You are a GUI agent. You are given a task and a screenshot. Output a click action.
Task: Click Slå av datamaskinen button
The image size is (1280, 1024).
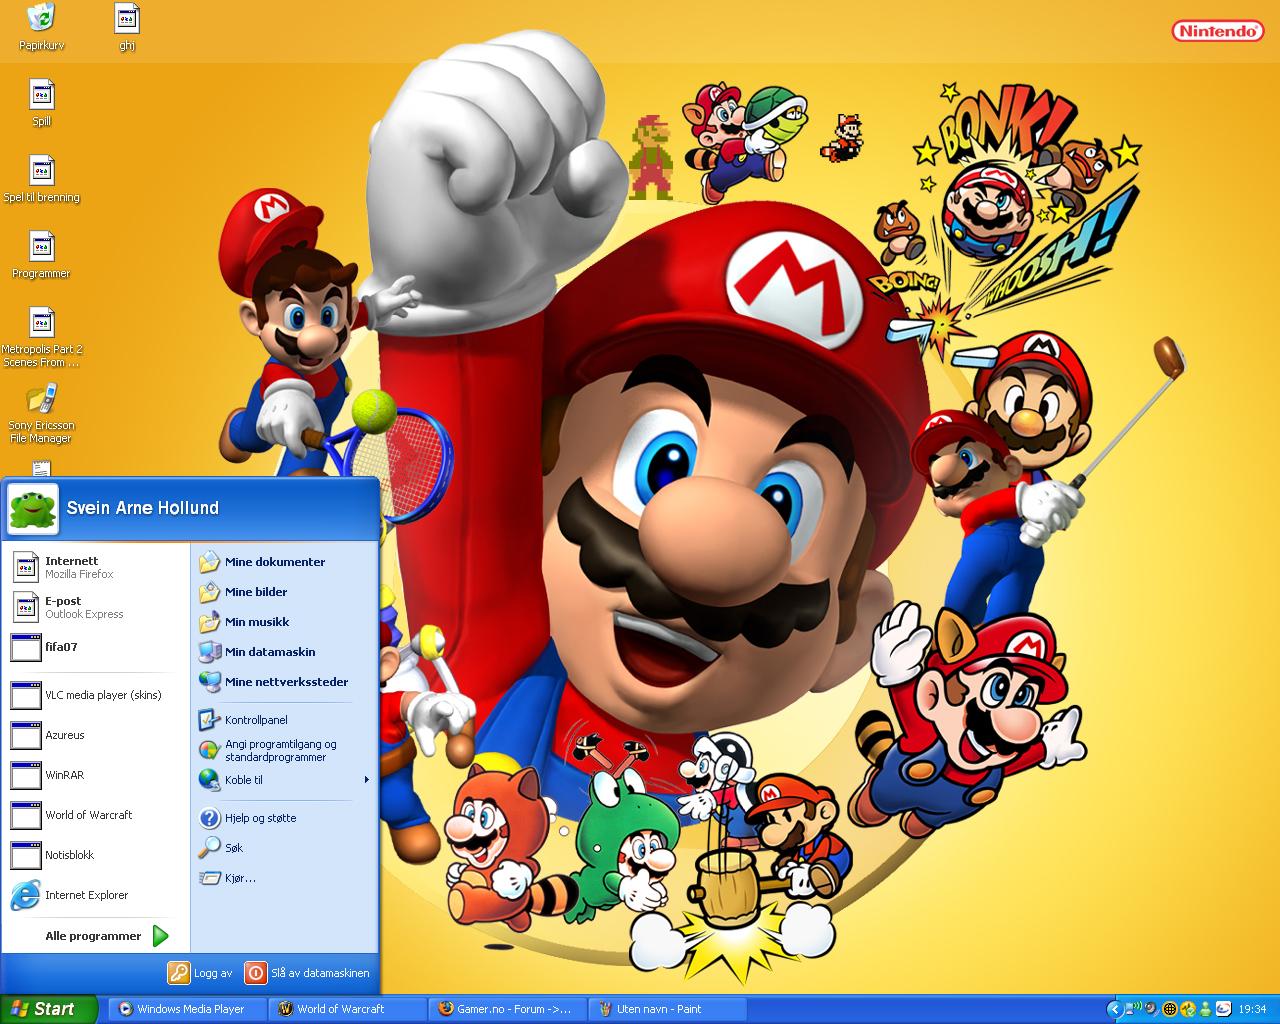(308, 973)
